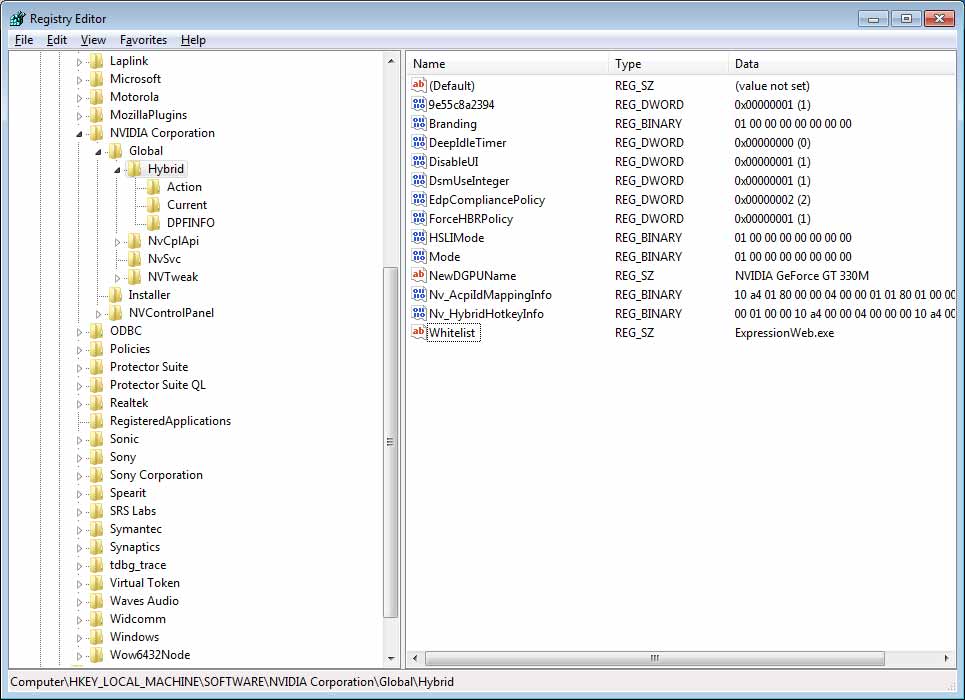Click the HSLIMode value icon

(418, 238)
